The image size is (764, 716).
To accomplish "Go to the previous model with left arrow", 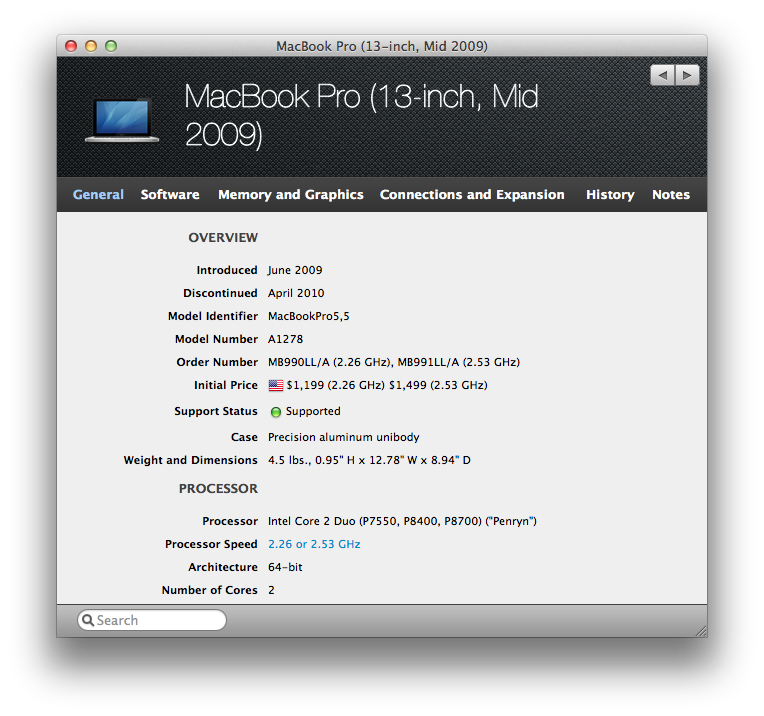I will coord(663,76).
